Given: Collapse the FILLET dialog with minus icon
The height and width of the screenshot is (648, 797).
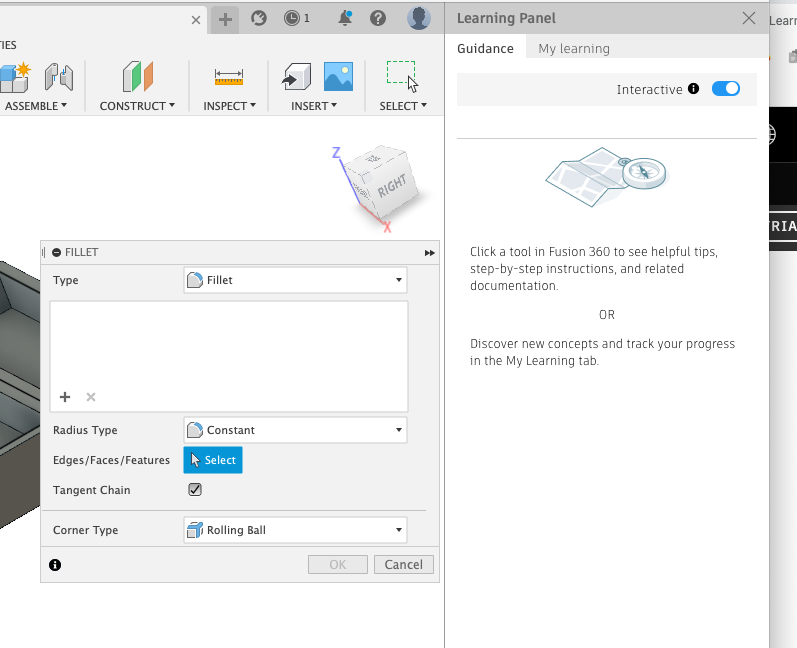Looking at the screenshot, I should (x=56, y=253).
